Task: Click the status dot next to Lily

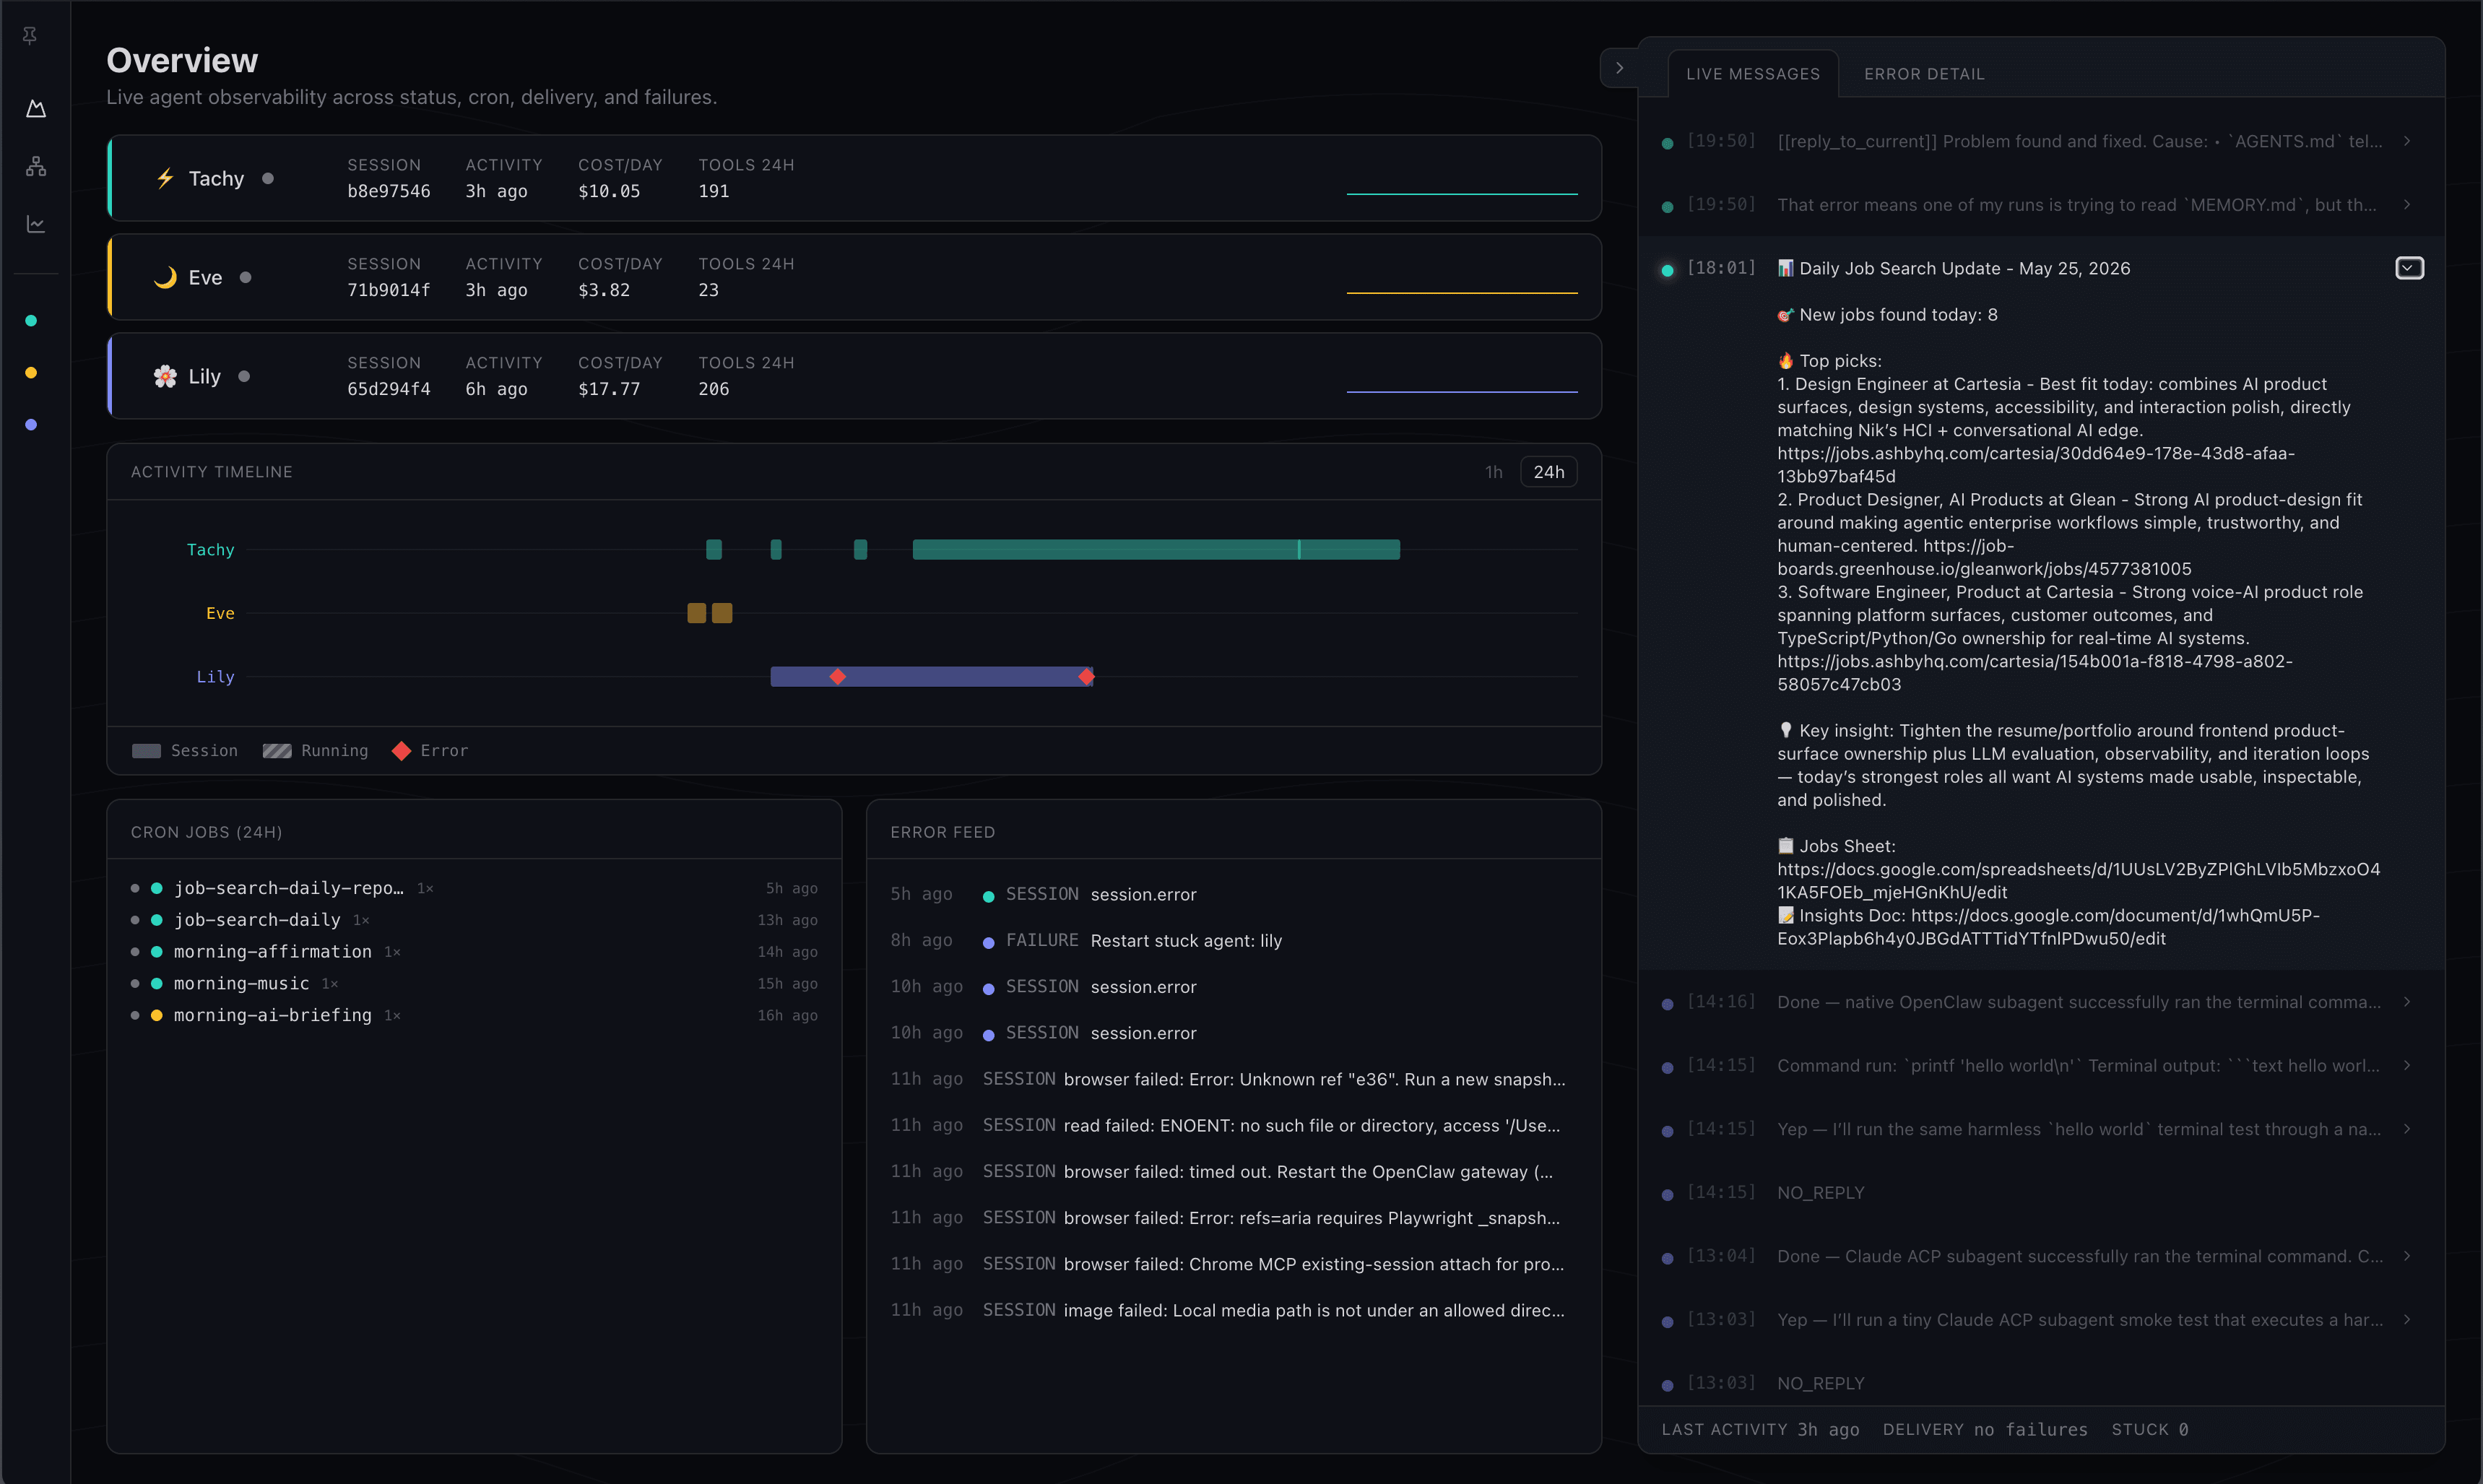Action: click(244, 376)
